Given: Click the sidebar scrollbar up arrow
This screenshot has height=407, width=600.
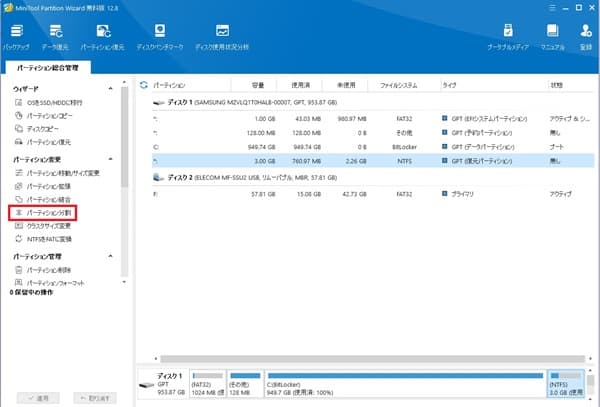Looking at the screenshot, I should click(x=124, y=82).
